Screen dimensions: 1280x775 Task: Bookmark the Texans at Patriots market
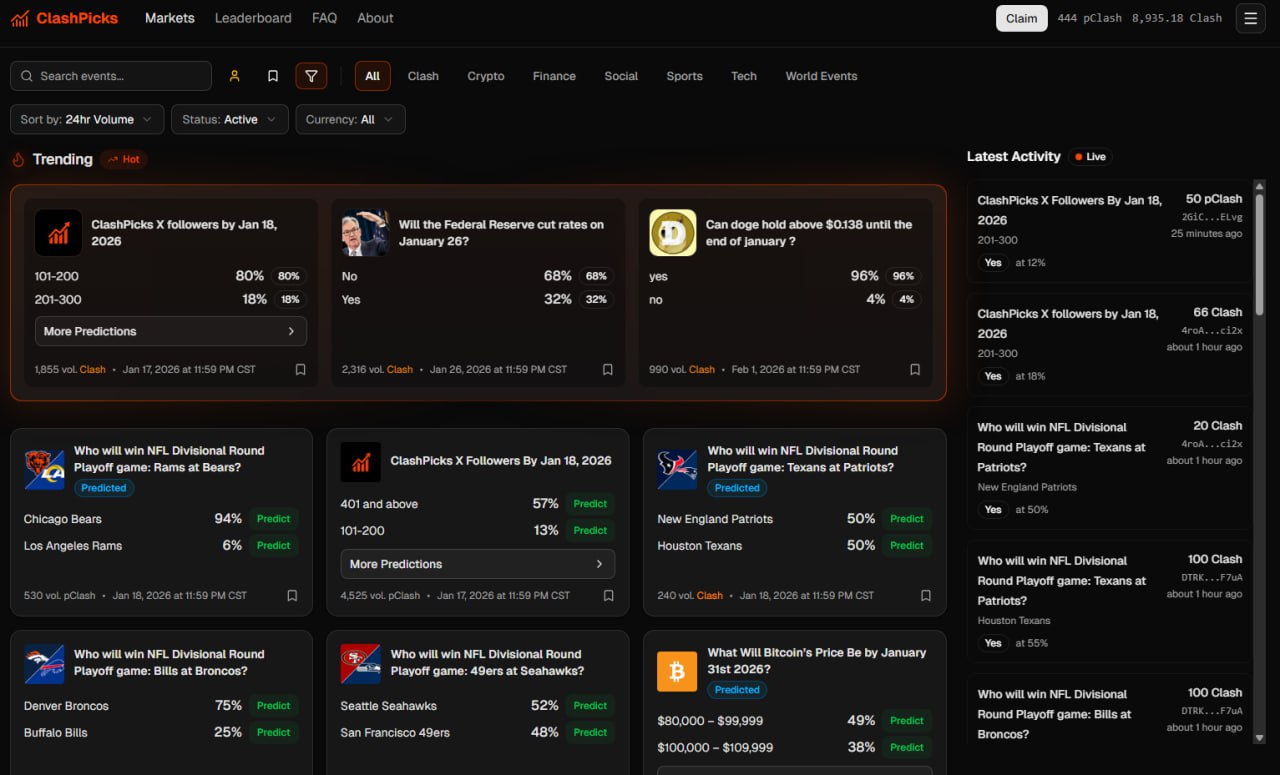click(x=925, y=595)
